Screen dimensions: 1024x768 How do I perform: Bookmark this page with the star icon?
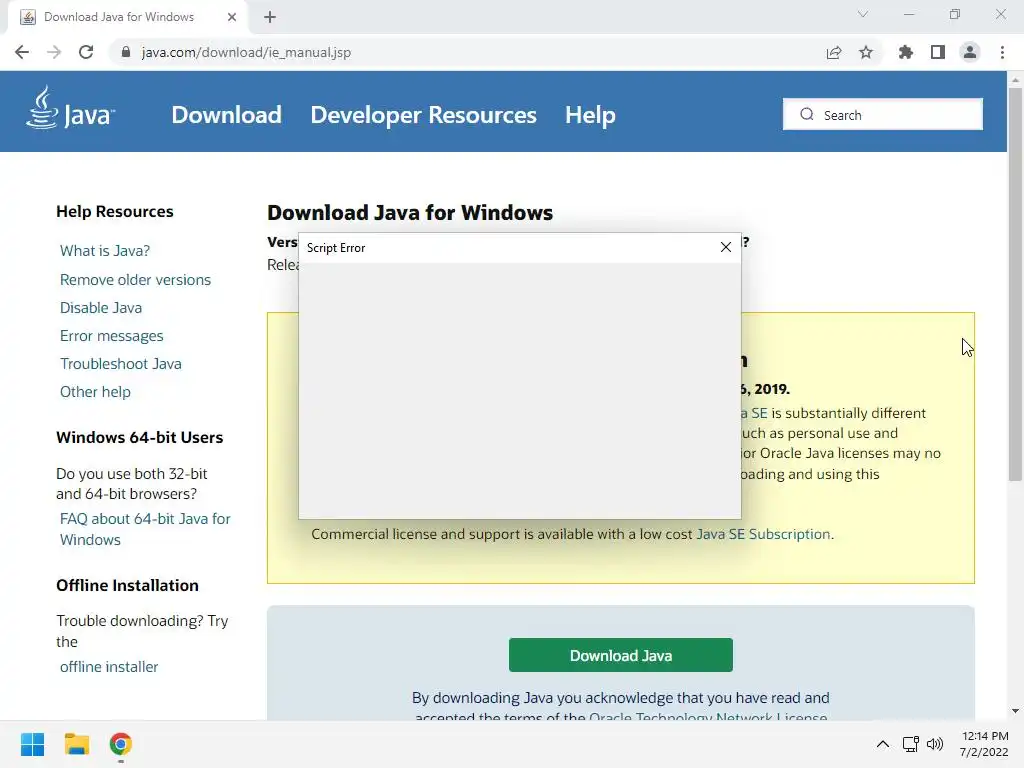[866, 52]
